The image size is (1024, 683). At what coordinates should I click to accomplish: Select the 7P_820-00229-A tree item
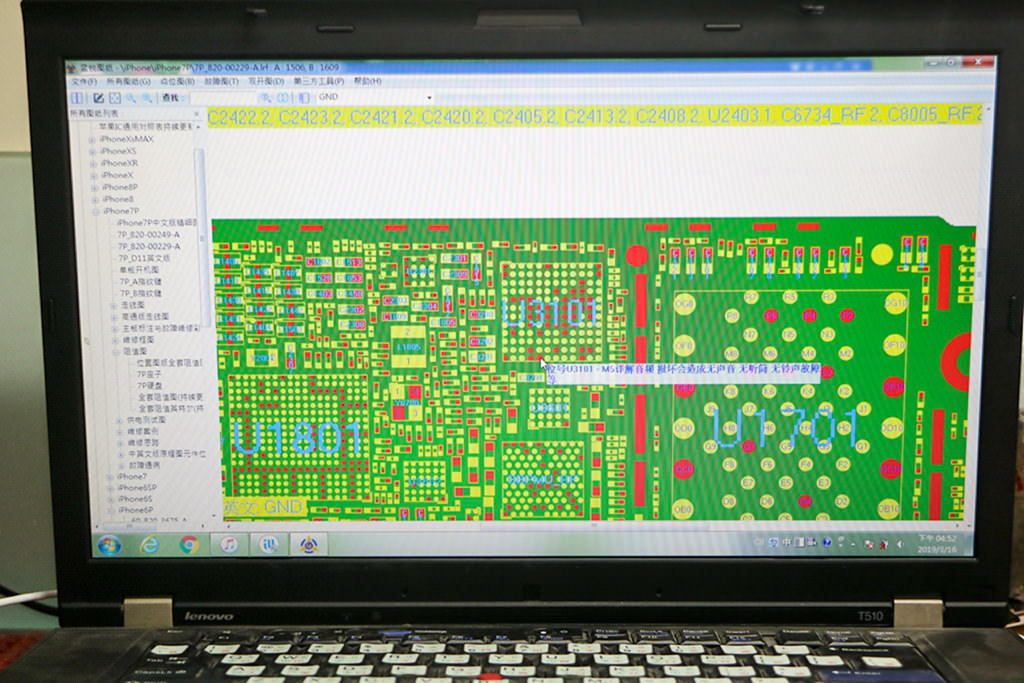(x=149, y=246)
